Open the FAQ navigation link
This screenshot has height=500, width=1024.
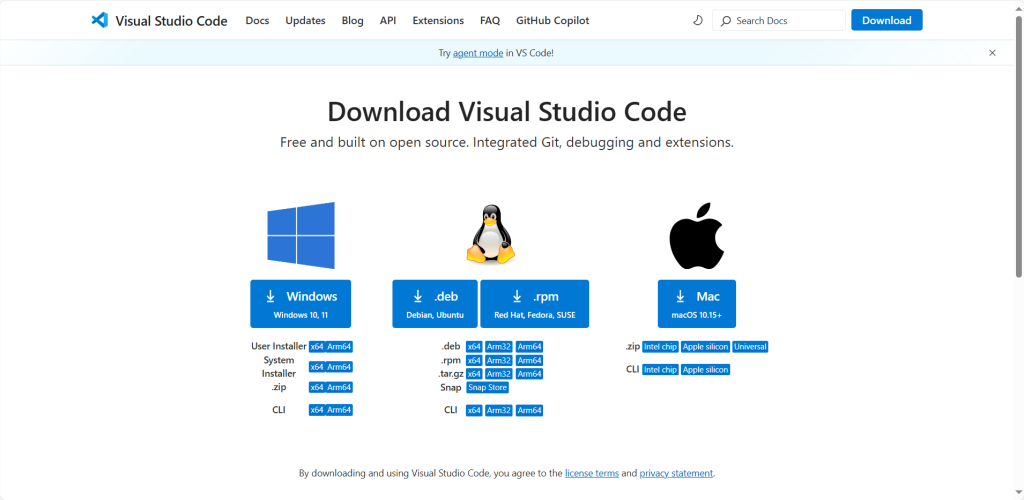pyautogui.click(x=490, y=21)
